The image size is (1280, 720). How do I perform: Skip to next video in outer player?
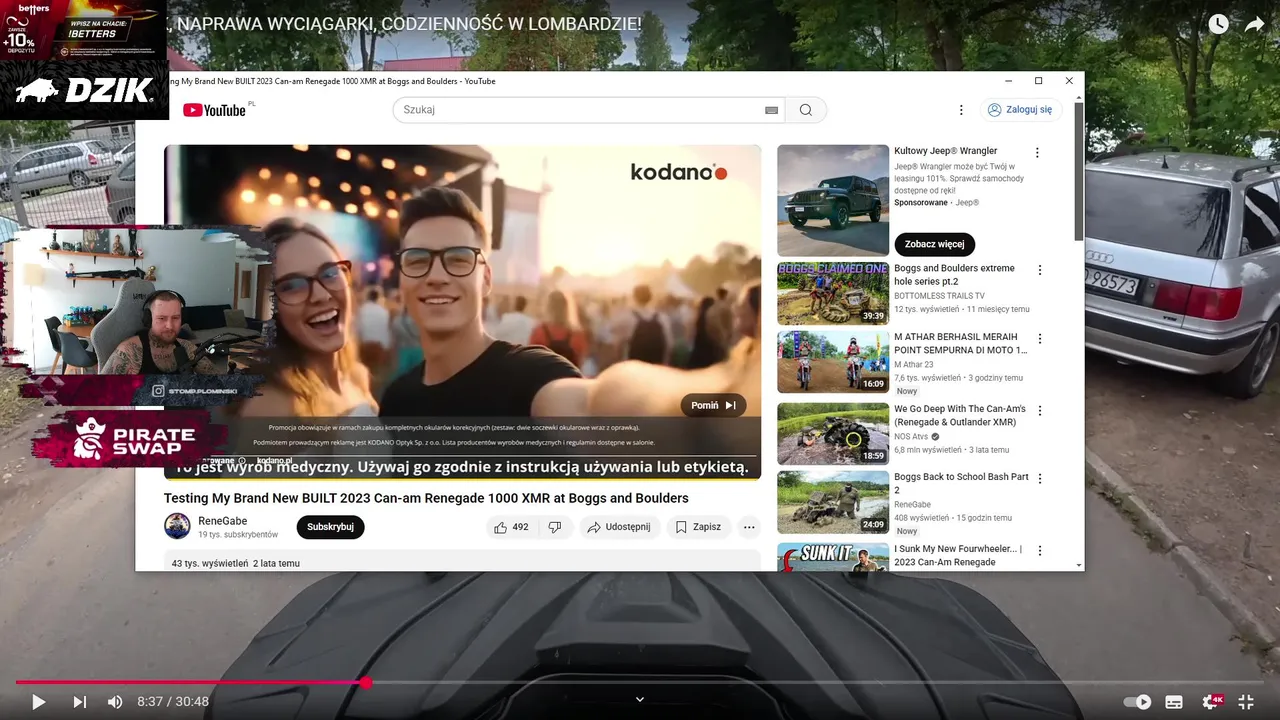(x=80, y=702)
